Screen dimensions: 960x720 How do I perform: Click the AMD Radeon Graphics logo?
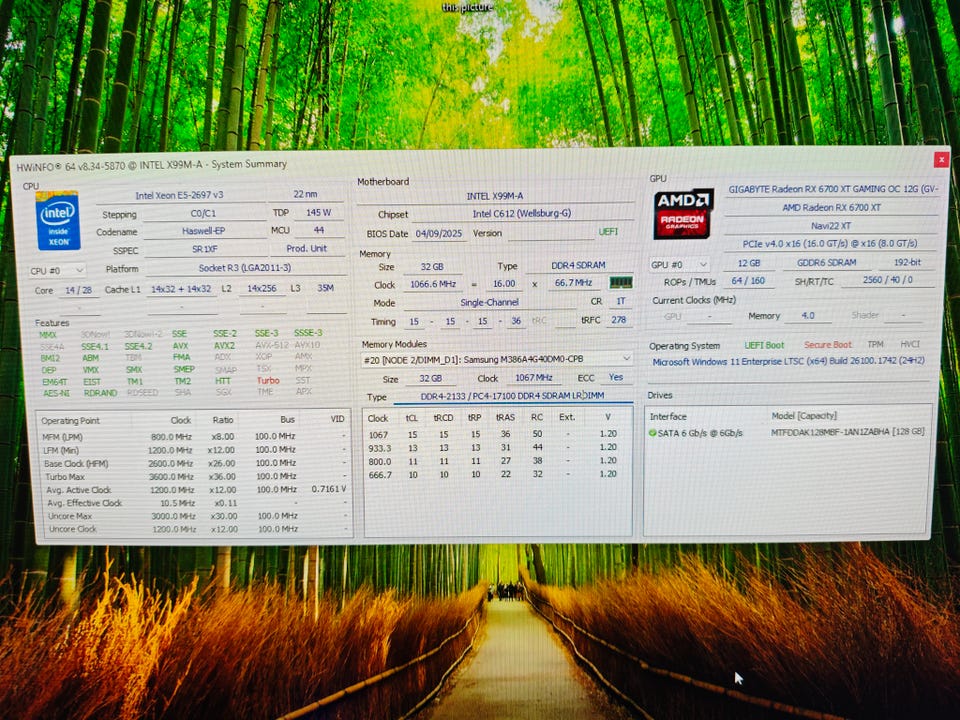click(x=683, y=213)
